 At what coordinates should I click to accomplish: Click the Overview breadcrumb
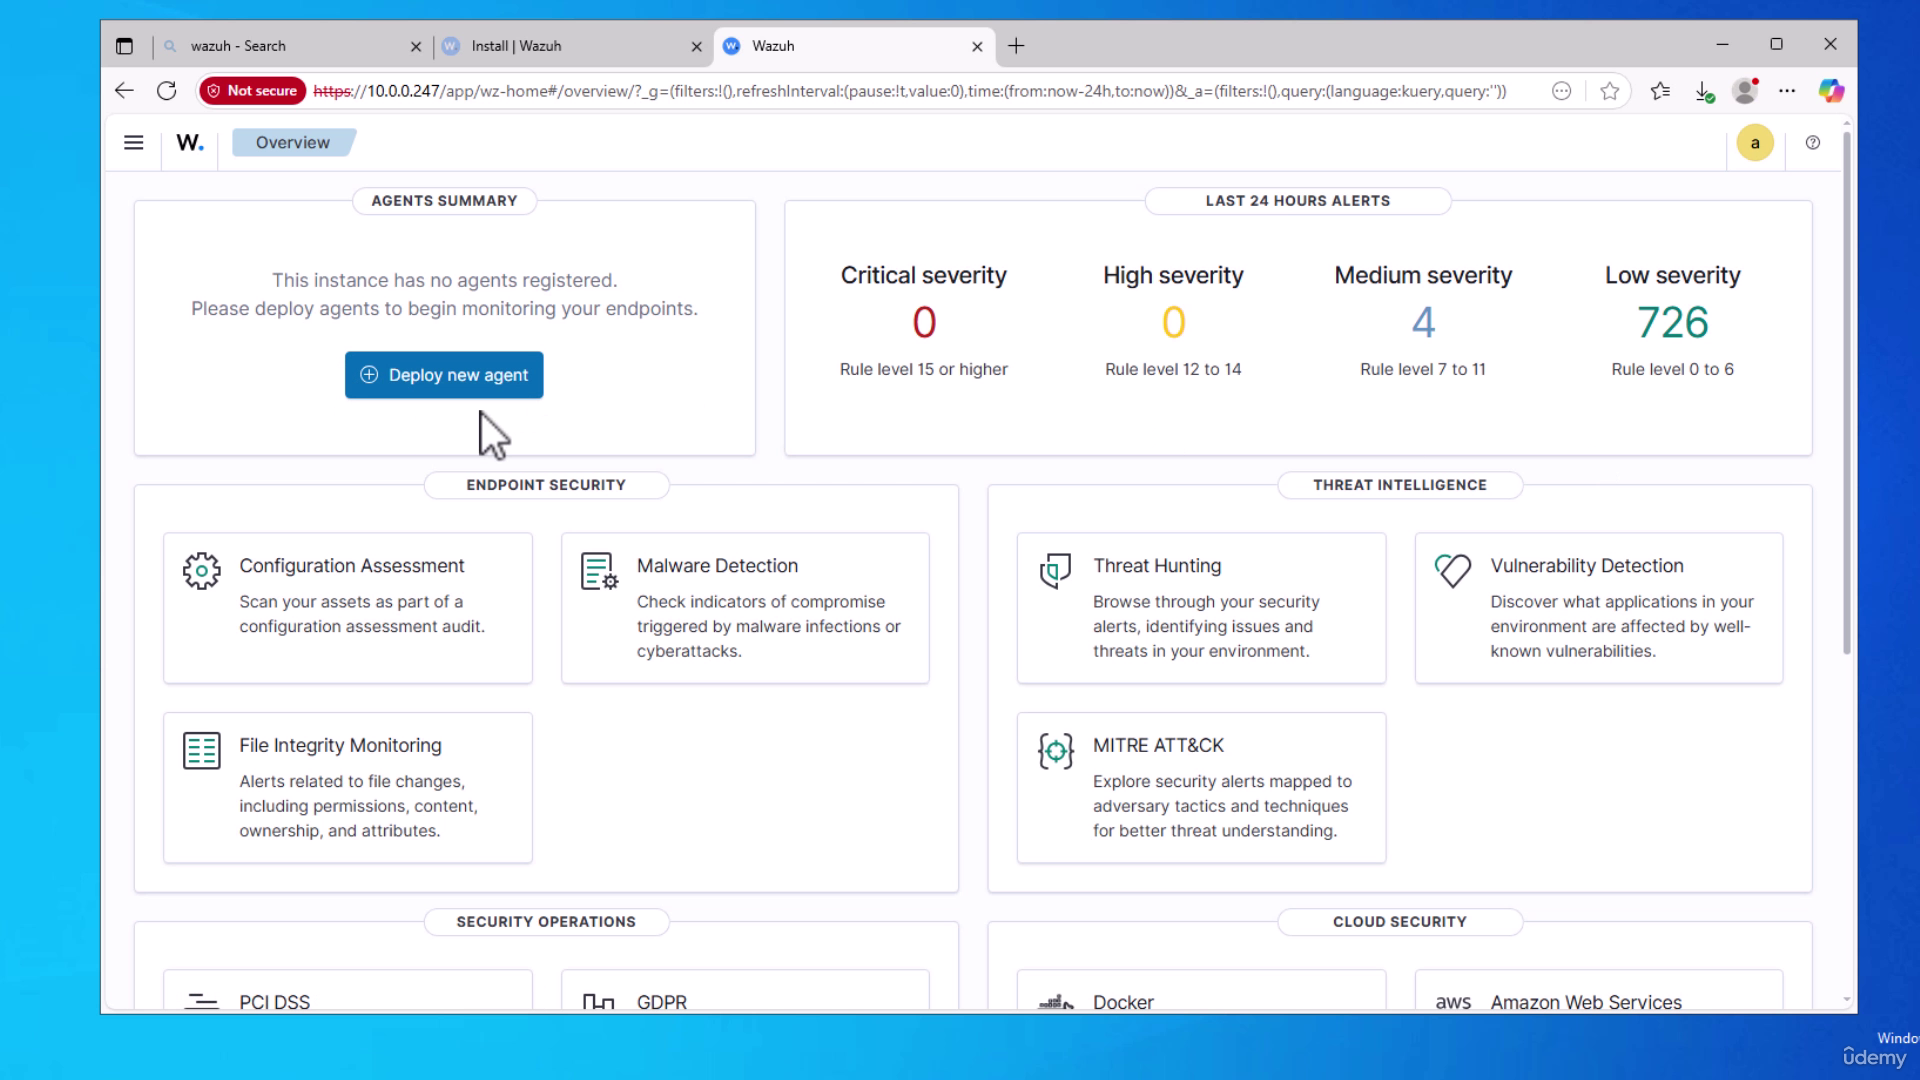[x=293, y=143]
